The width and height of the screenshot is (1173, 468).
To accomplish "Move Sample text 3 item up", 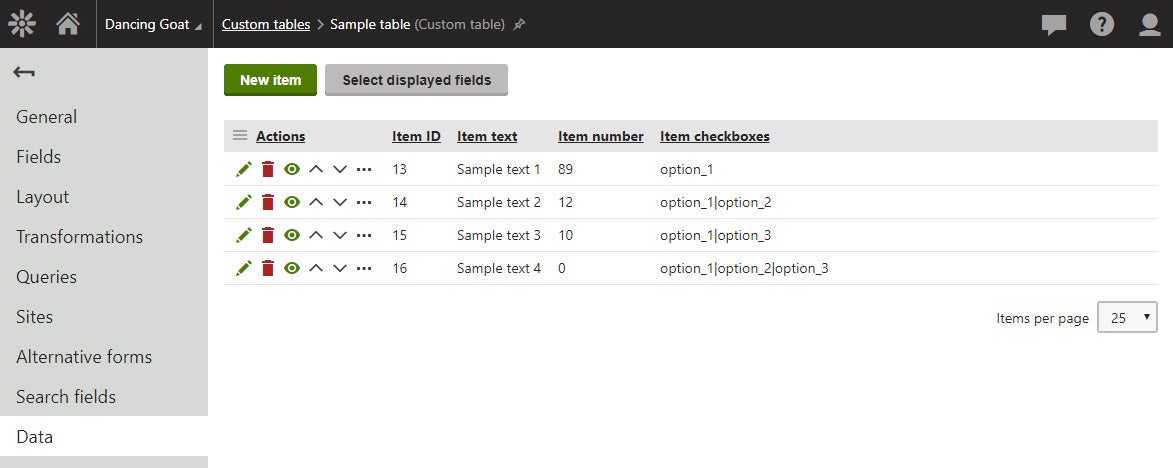I will point(316,235).
